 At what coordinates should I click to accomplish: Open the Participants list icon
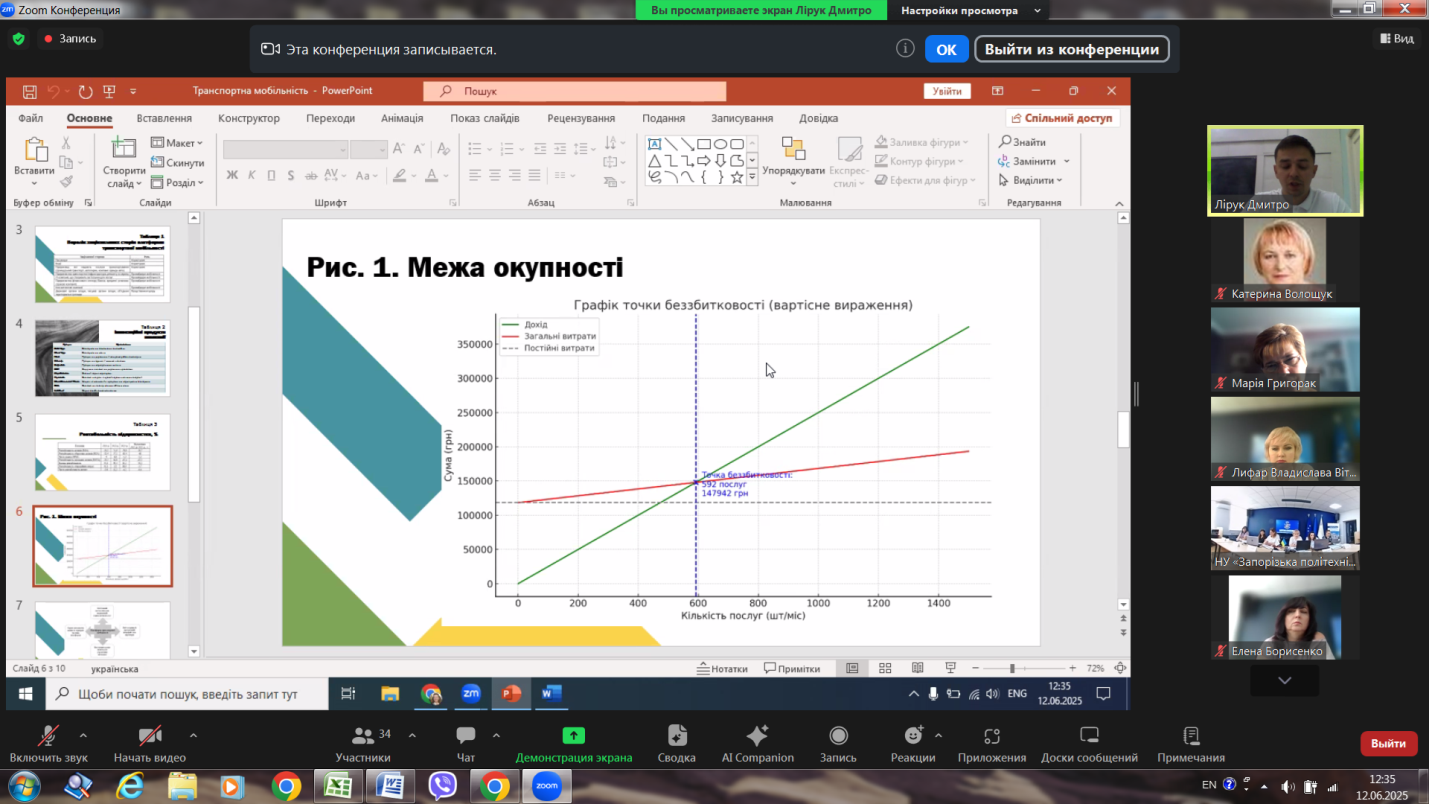363,736
